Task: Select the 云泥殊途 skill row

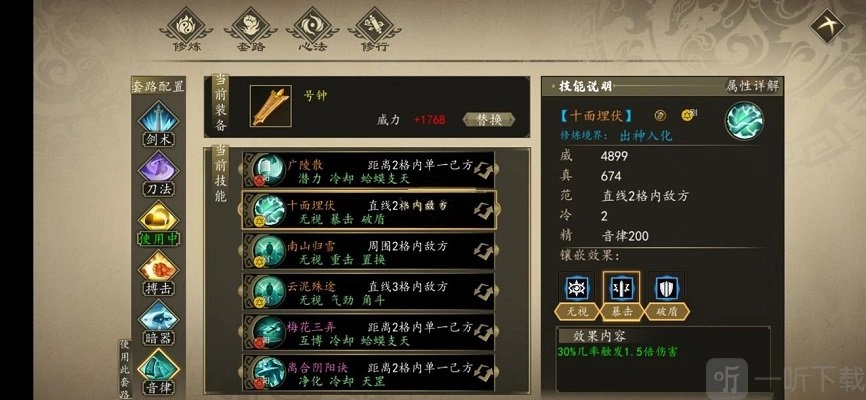Action: pos(368,292)
